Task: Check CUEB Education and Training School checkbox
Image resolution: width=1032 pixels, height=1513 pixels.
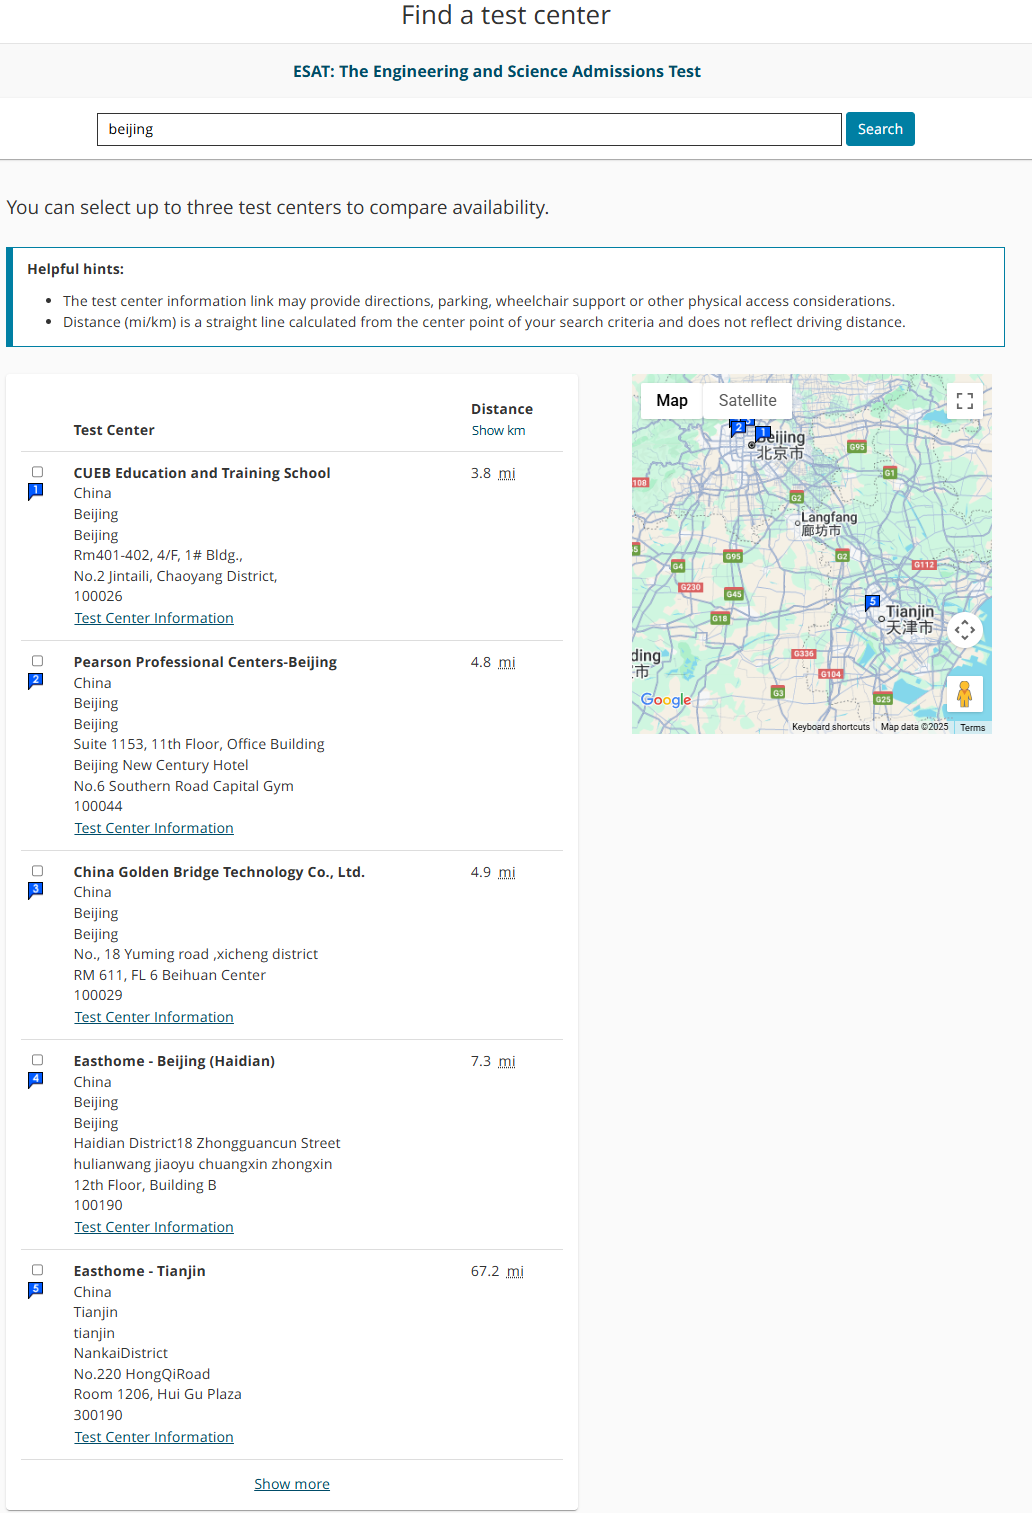Action: (x=37, y=472)
